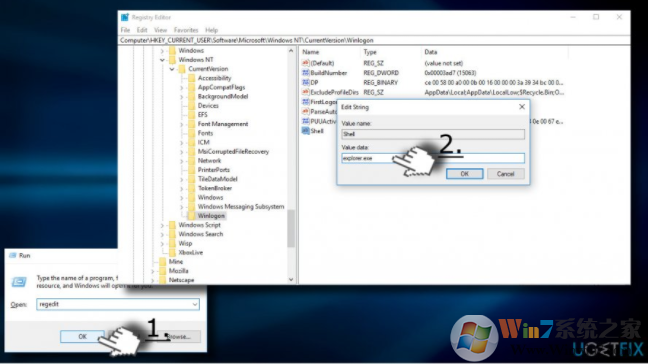Select the BuildNumber DWORD value icon
Screen dimensions: 648x364
[x=305, y=73]
